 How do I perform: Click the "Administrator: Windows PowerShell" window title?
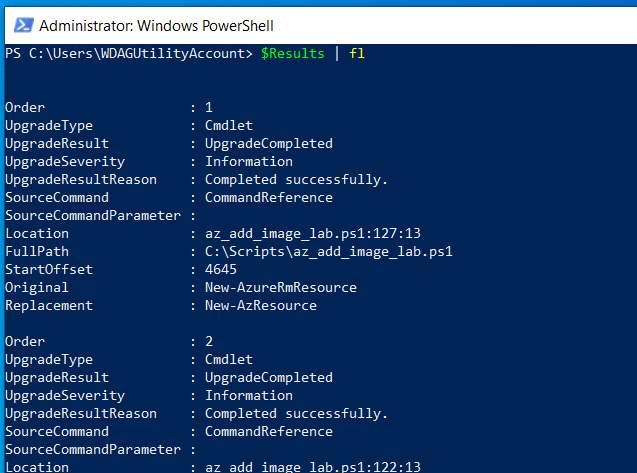(x=156, y=24)
